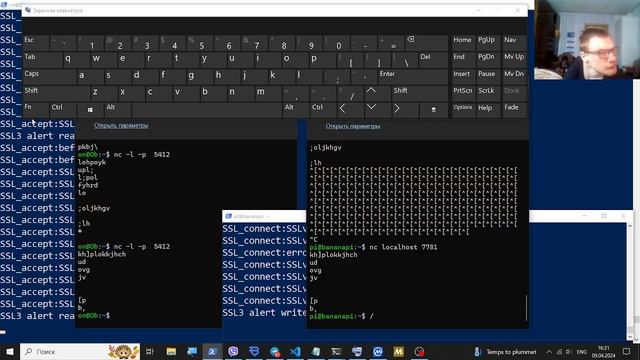Open the taskbar clock and date
The width and height of the screenshot is (640, 360).
click(x=603, y=351)
